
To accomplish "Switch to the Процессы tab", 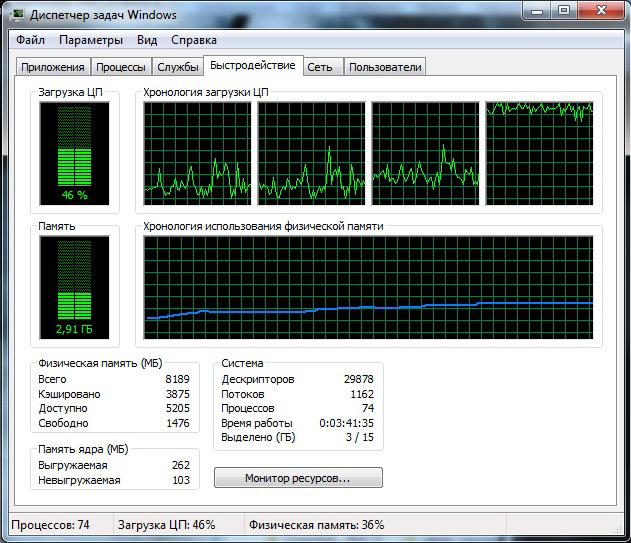I will tap(121, 67).
